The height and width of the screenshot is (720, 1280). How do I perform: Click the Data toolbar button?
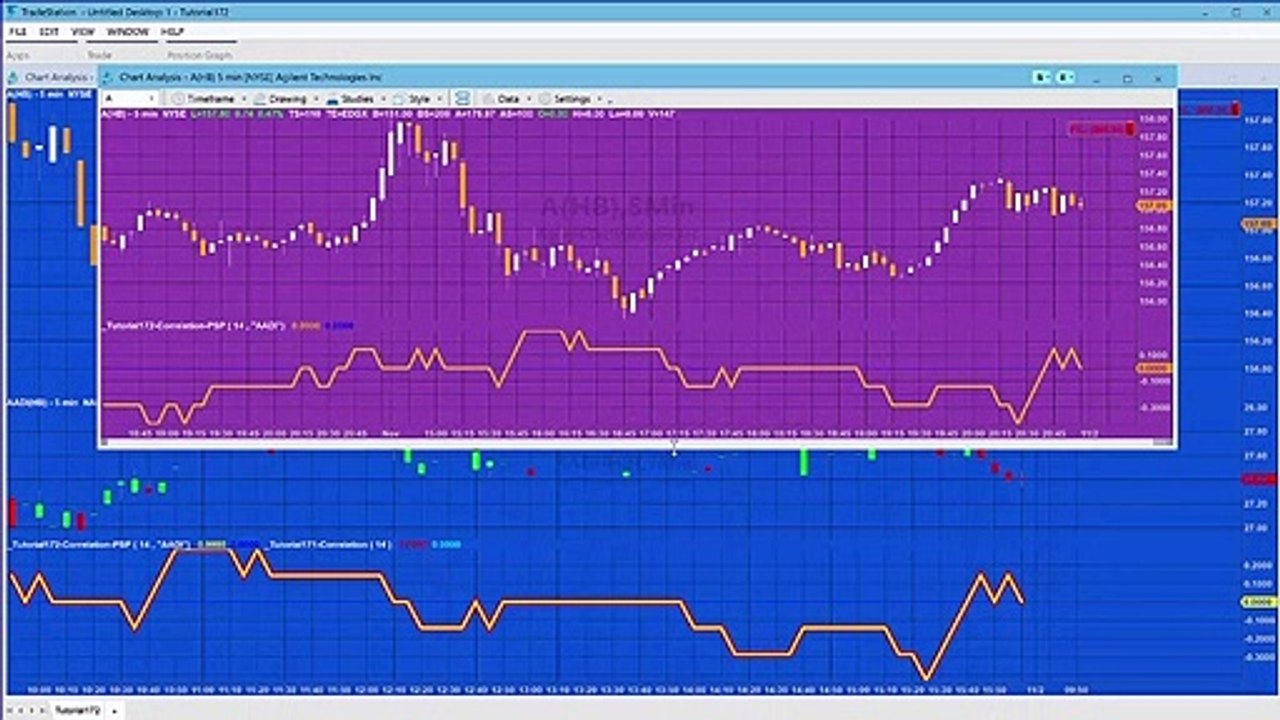(507, 99)
